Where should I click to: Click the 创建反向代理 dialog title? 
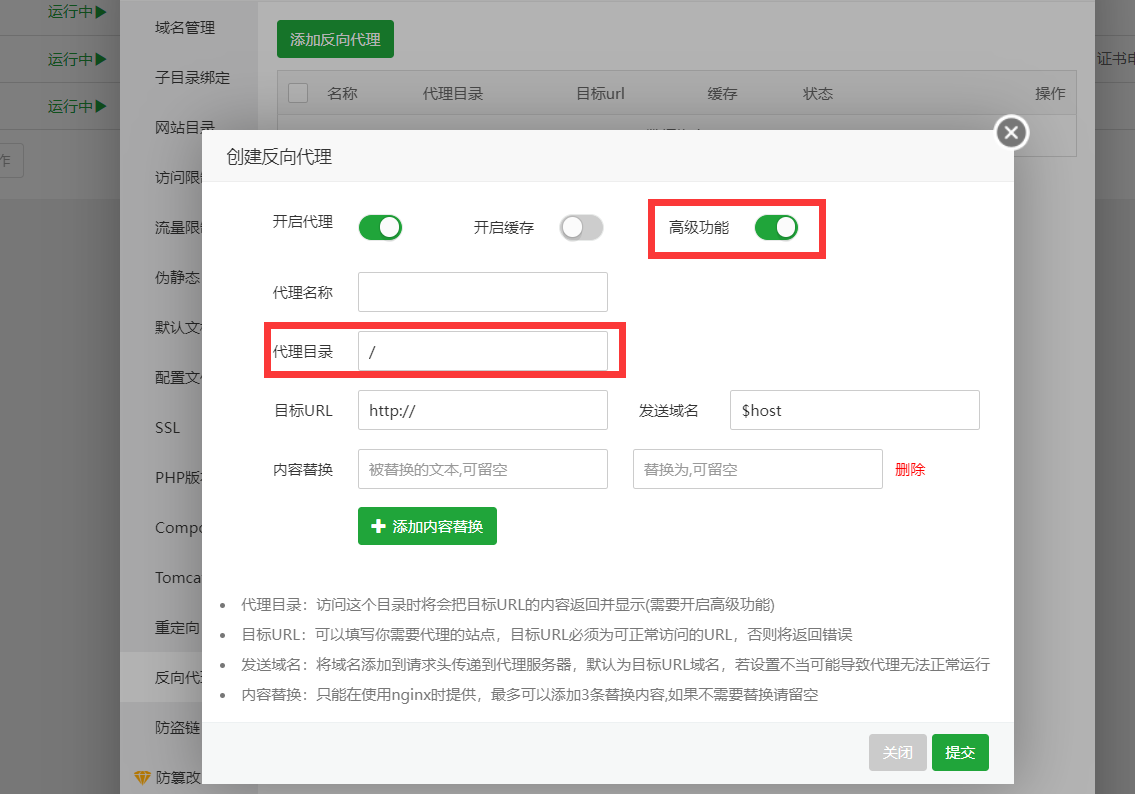click(279, 156)
